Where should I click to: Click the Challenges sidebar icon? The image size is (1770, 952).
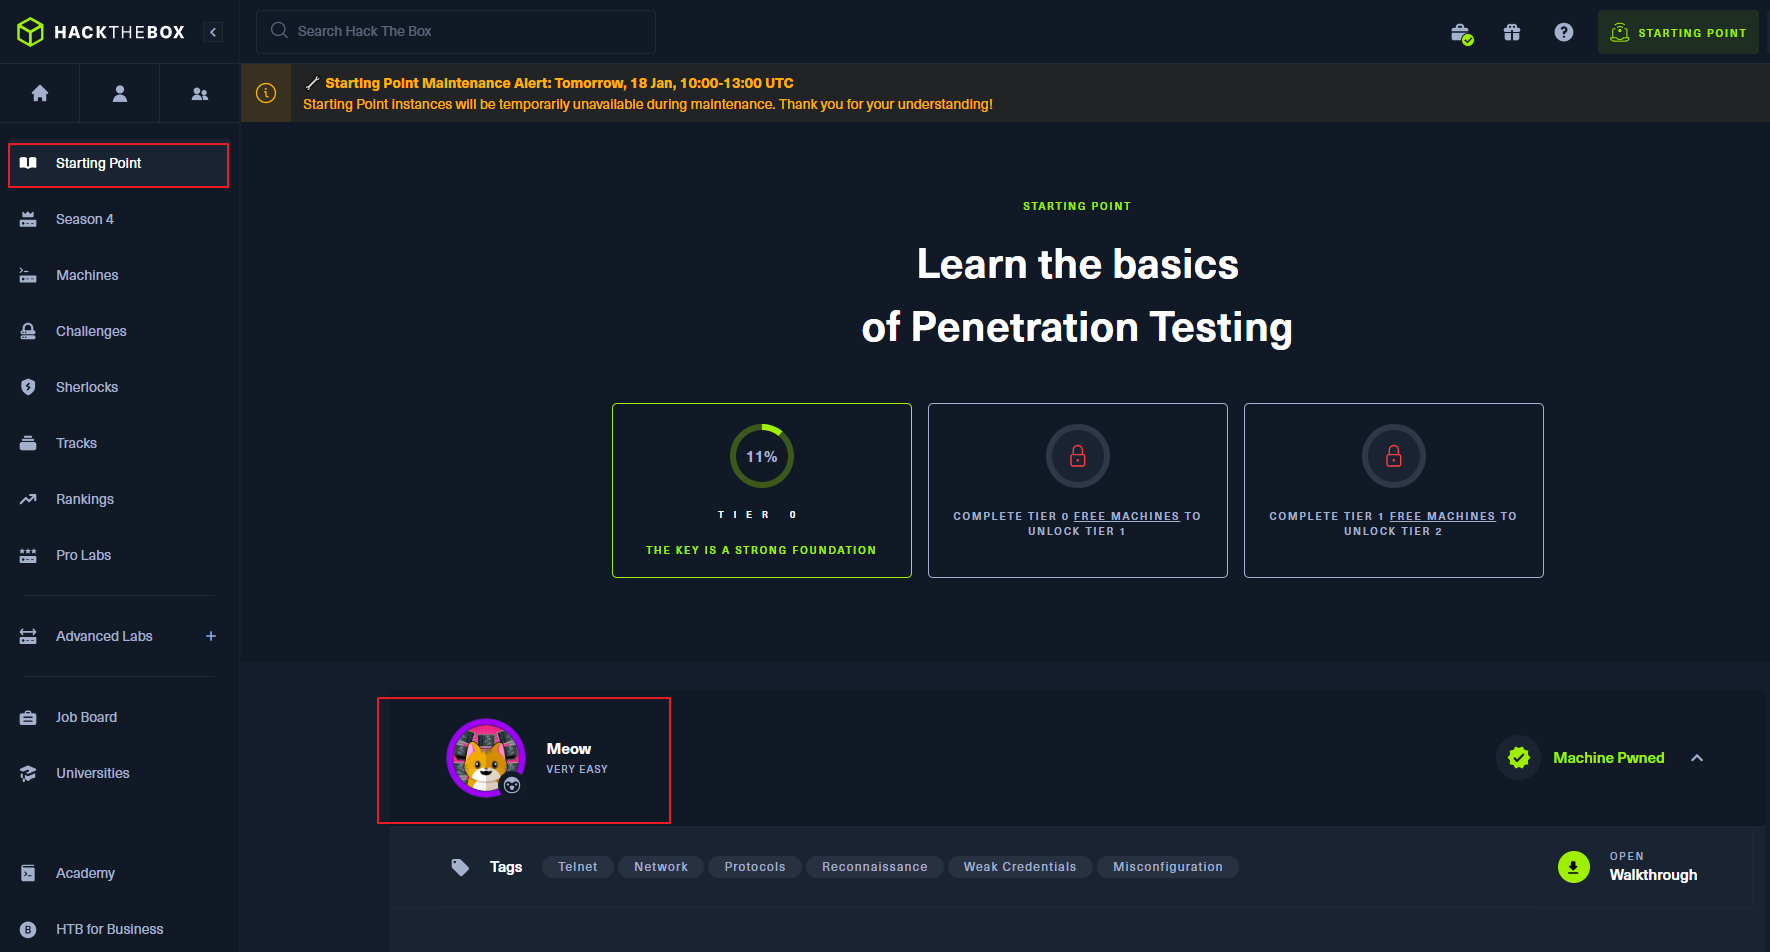(28, 331)
